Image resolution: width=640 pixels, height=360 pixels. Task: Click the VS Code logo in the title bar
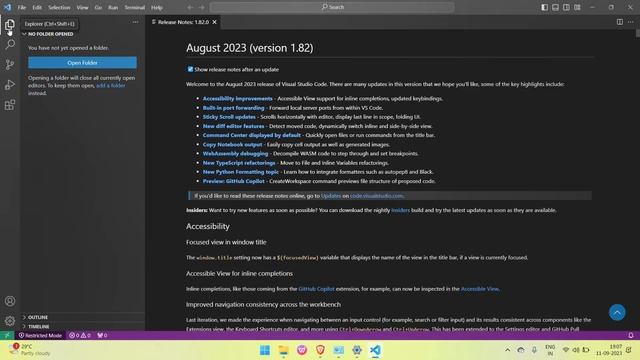click(7, 7)
